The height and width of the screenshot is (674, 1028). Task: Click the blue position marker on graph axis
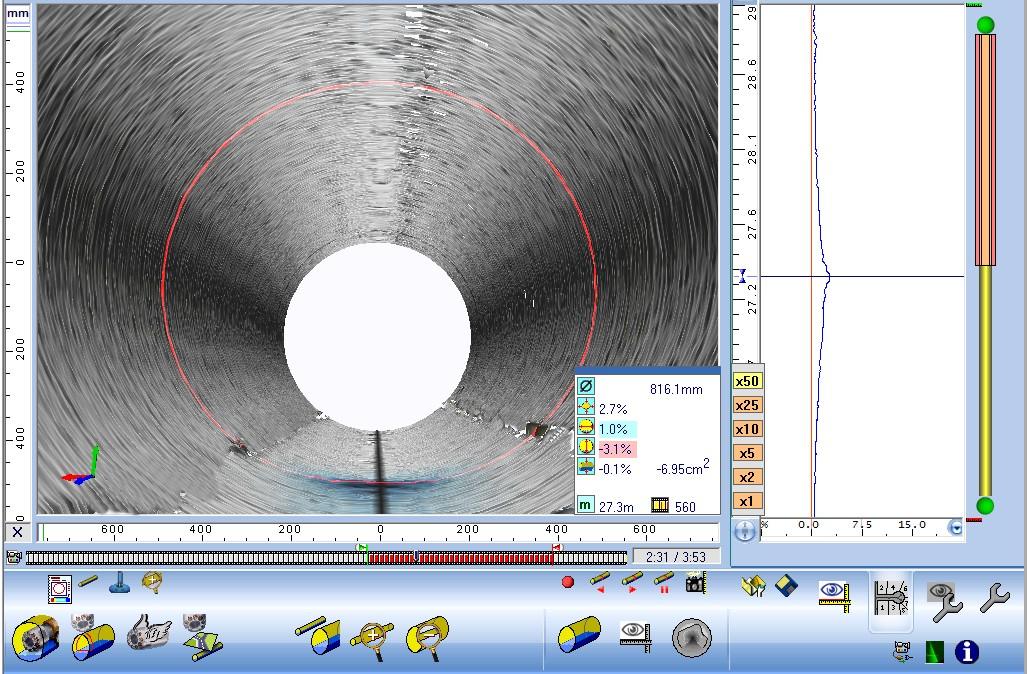click(x=742, y=276)
